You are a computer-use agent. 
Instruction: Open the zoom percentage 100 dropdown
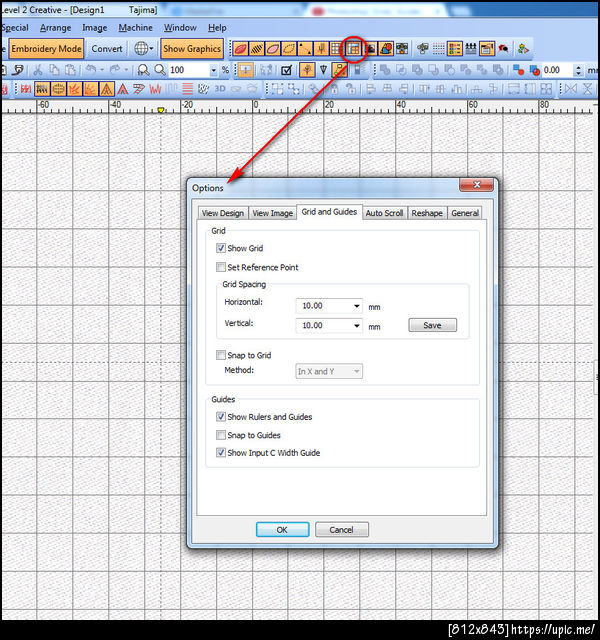click(x=213, y=70)
